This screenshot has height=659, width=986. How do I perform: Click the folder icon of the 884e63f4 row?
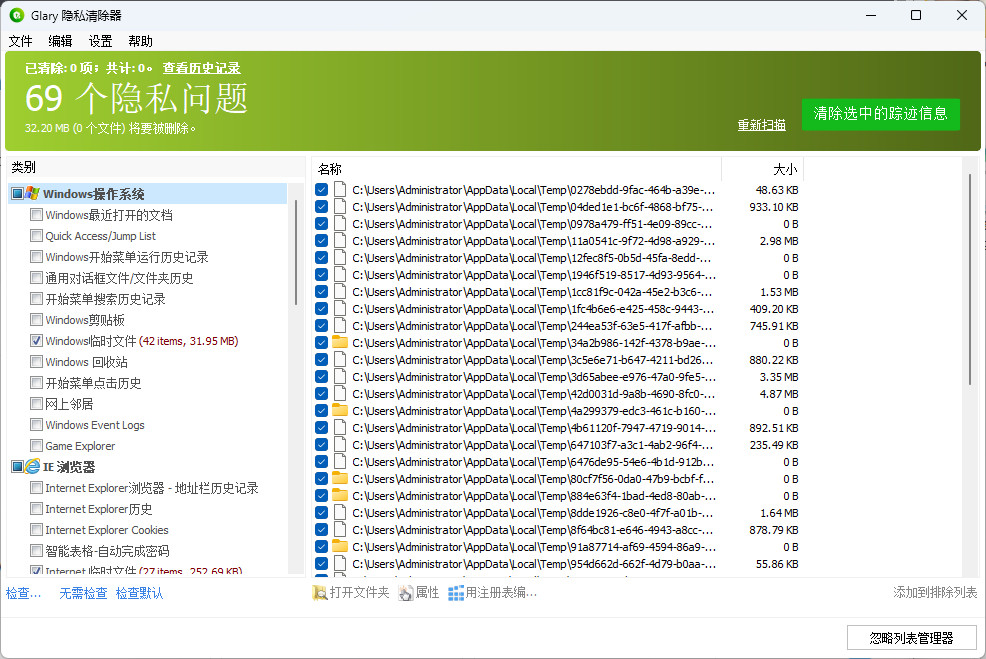pos(340,496)
